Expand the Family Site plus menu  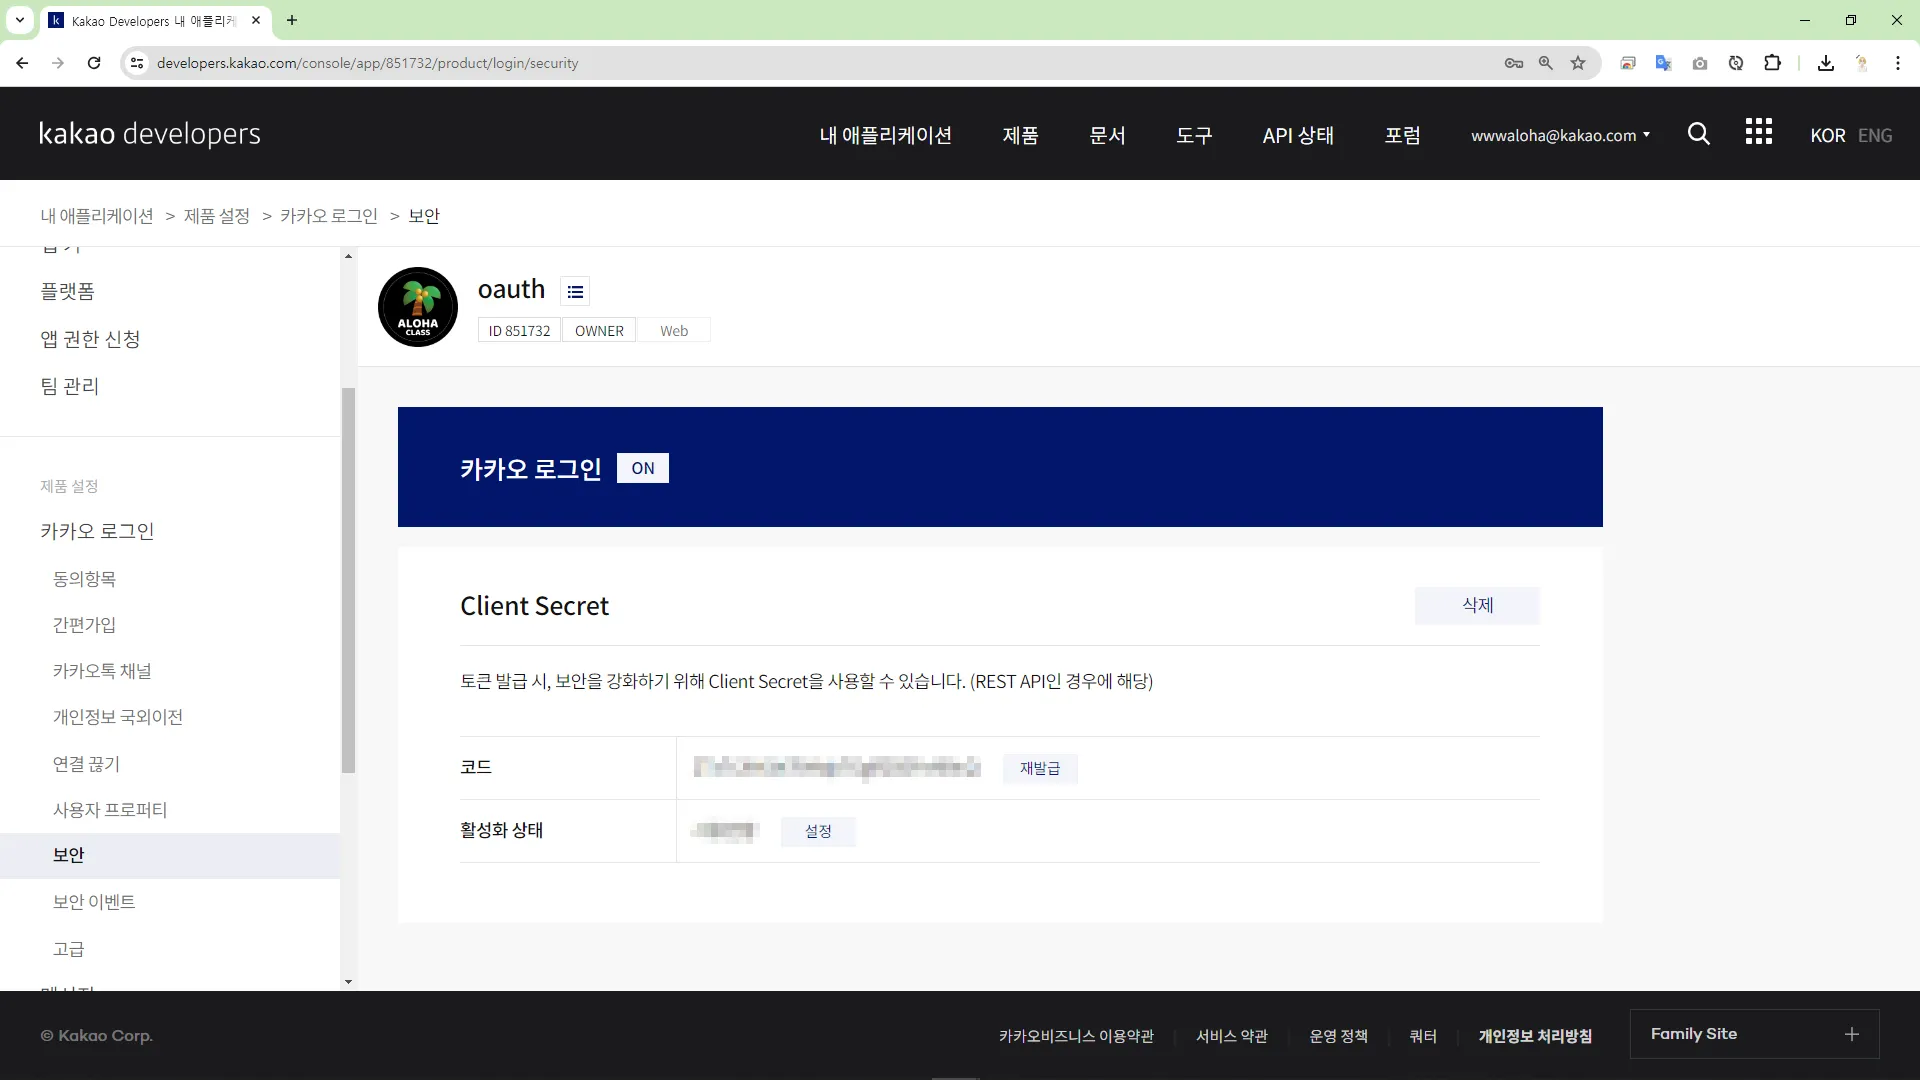(x=1851, y=1034)
